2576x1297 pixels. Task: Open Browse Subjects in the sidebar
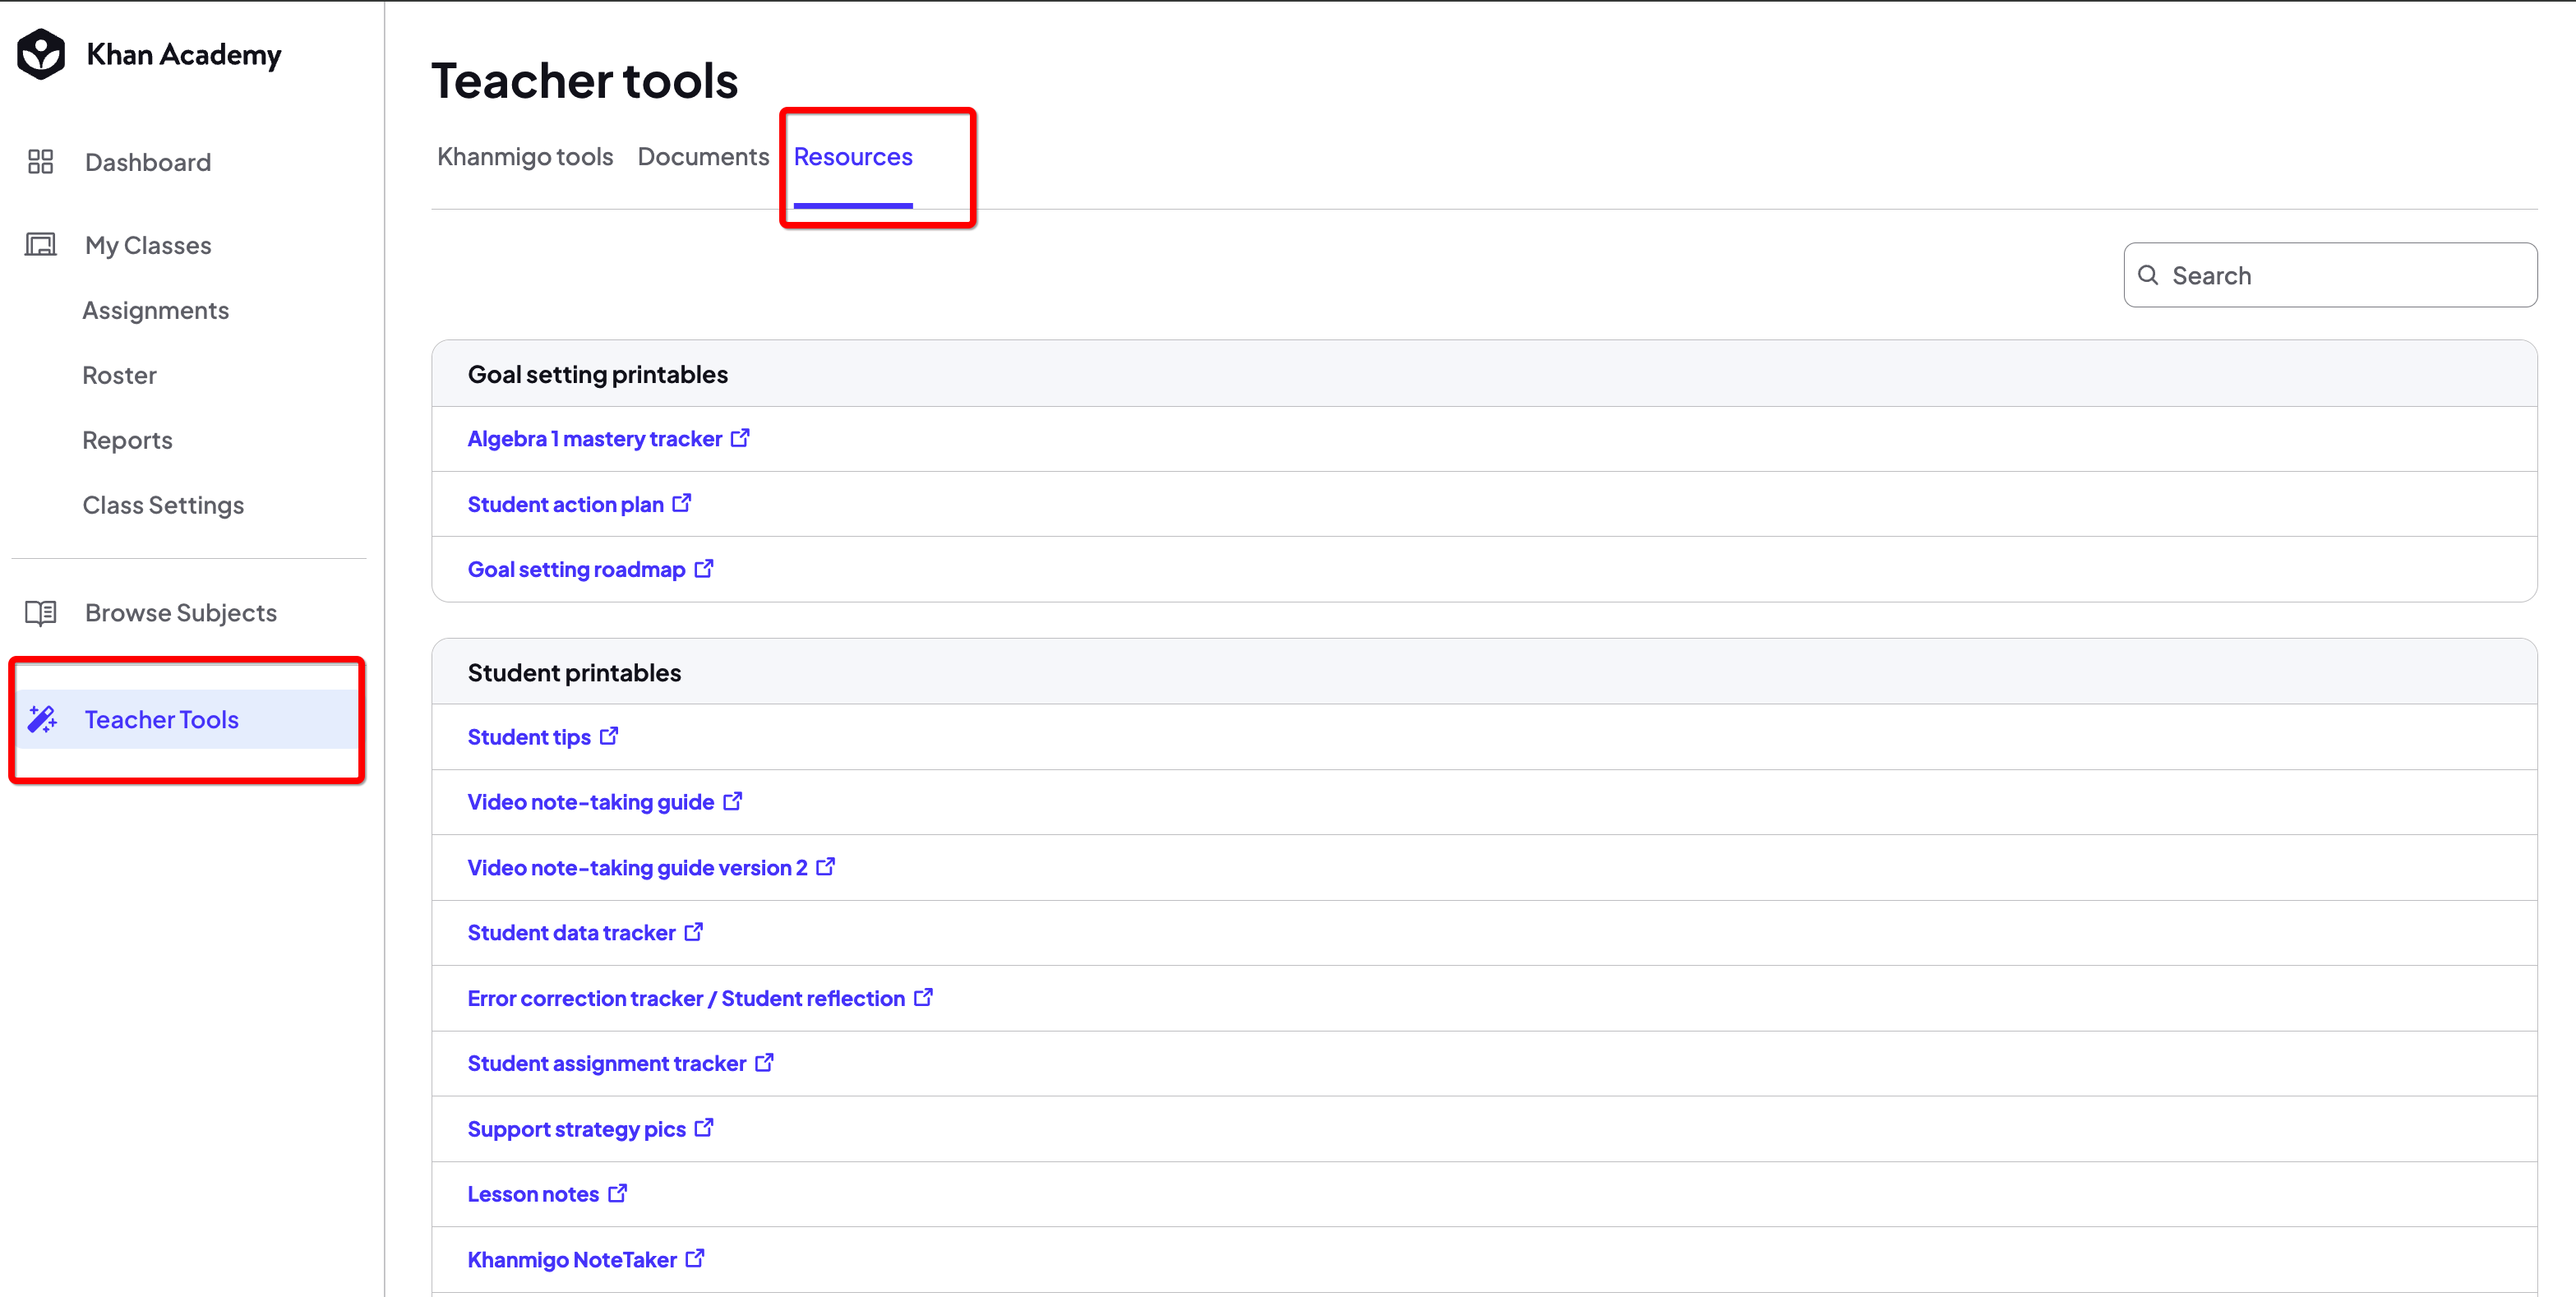181,613
